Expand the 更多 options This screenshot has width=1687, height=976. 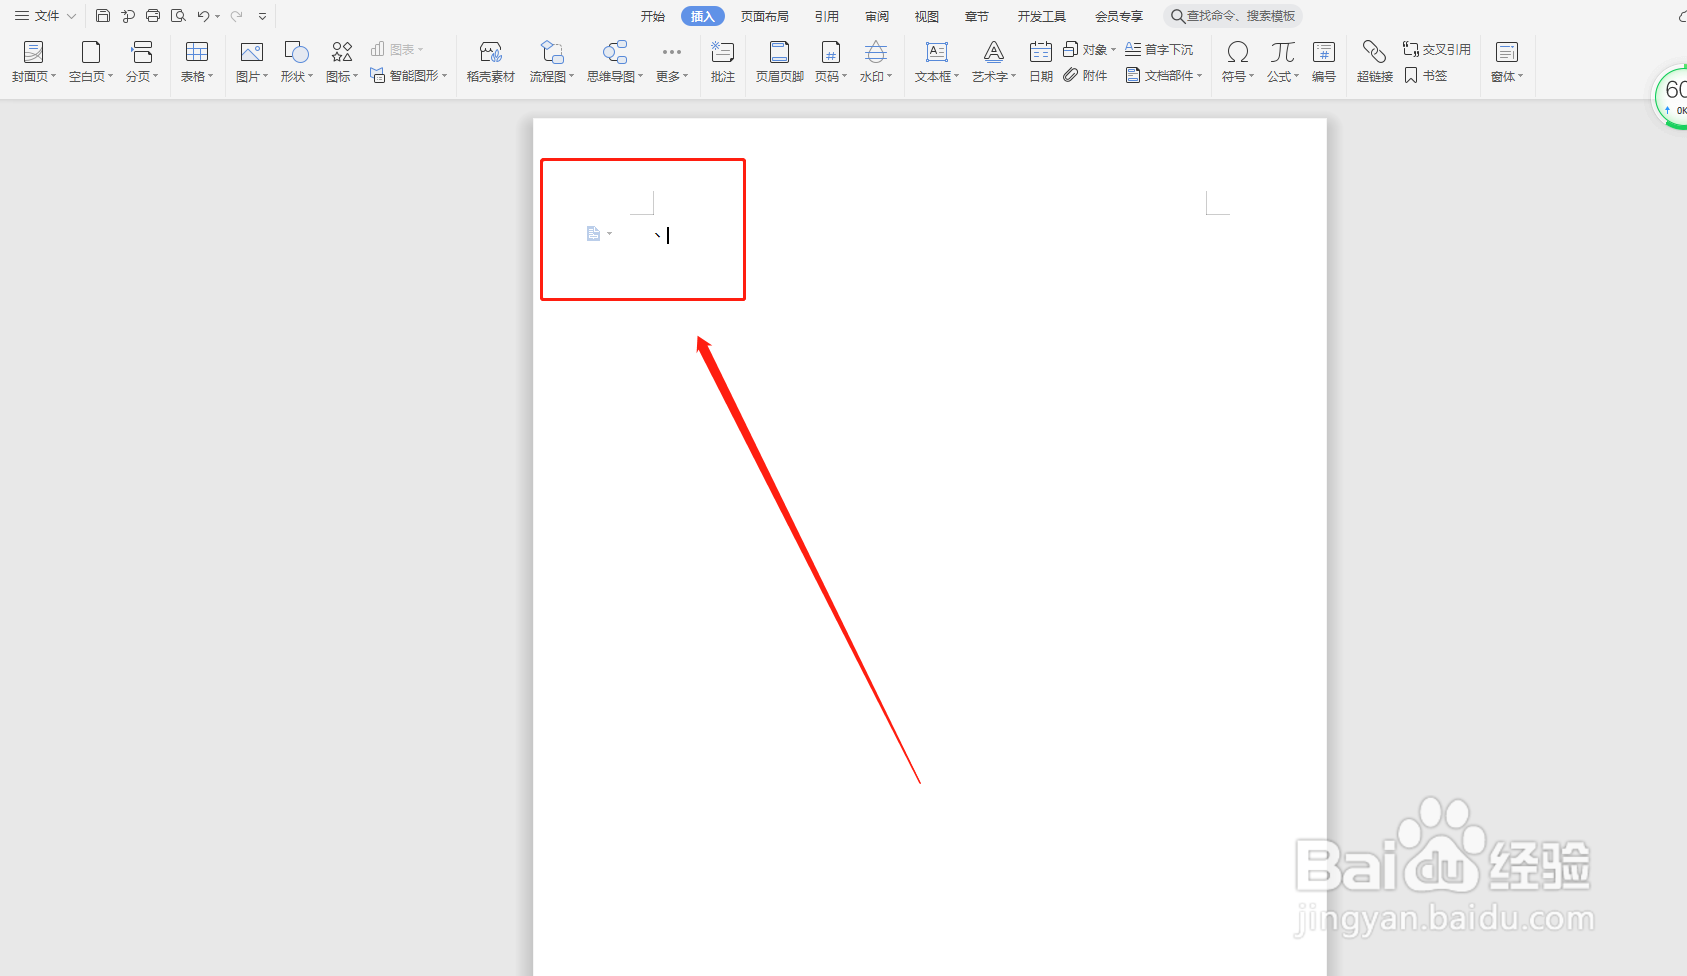click(x=672, y=62)
